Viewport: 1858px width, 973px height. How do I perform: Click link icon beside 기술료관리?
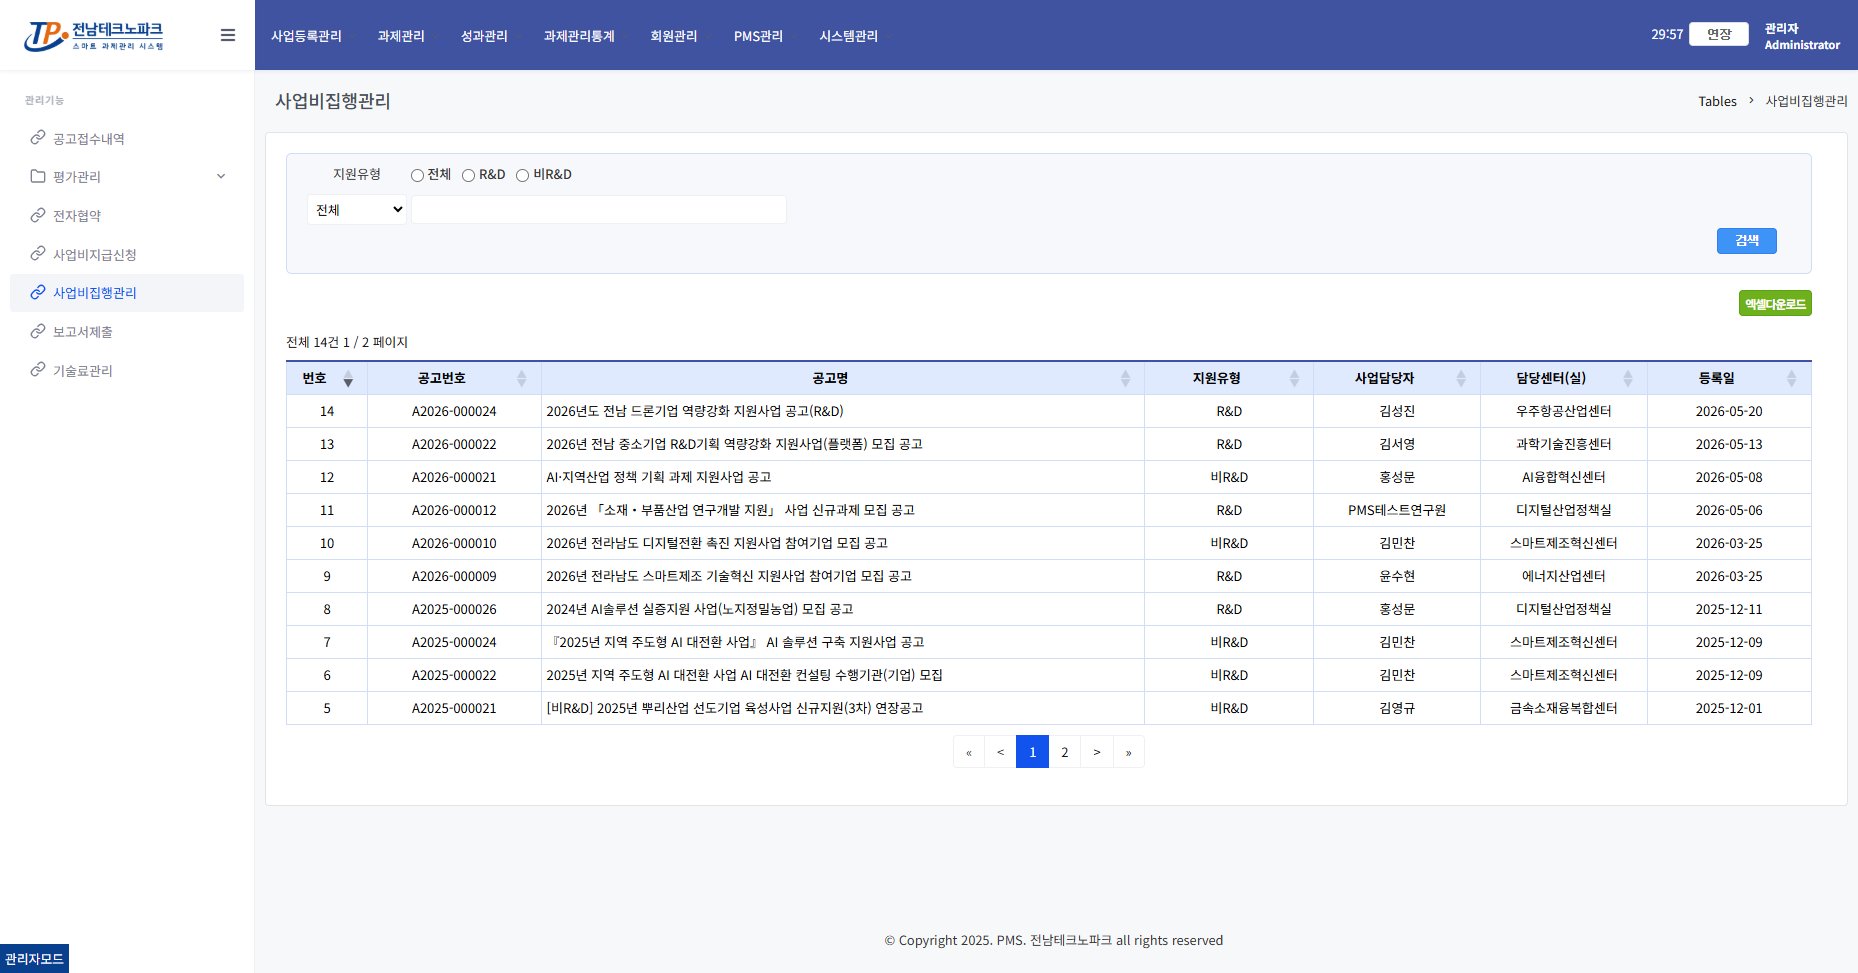(38, 370)
